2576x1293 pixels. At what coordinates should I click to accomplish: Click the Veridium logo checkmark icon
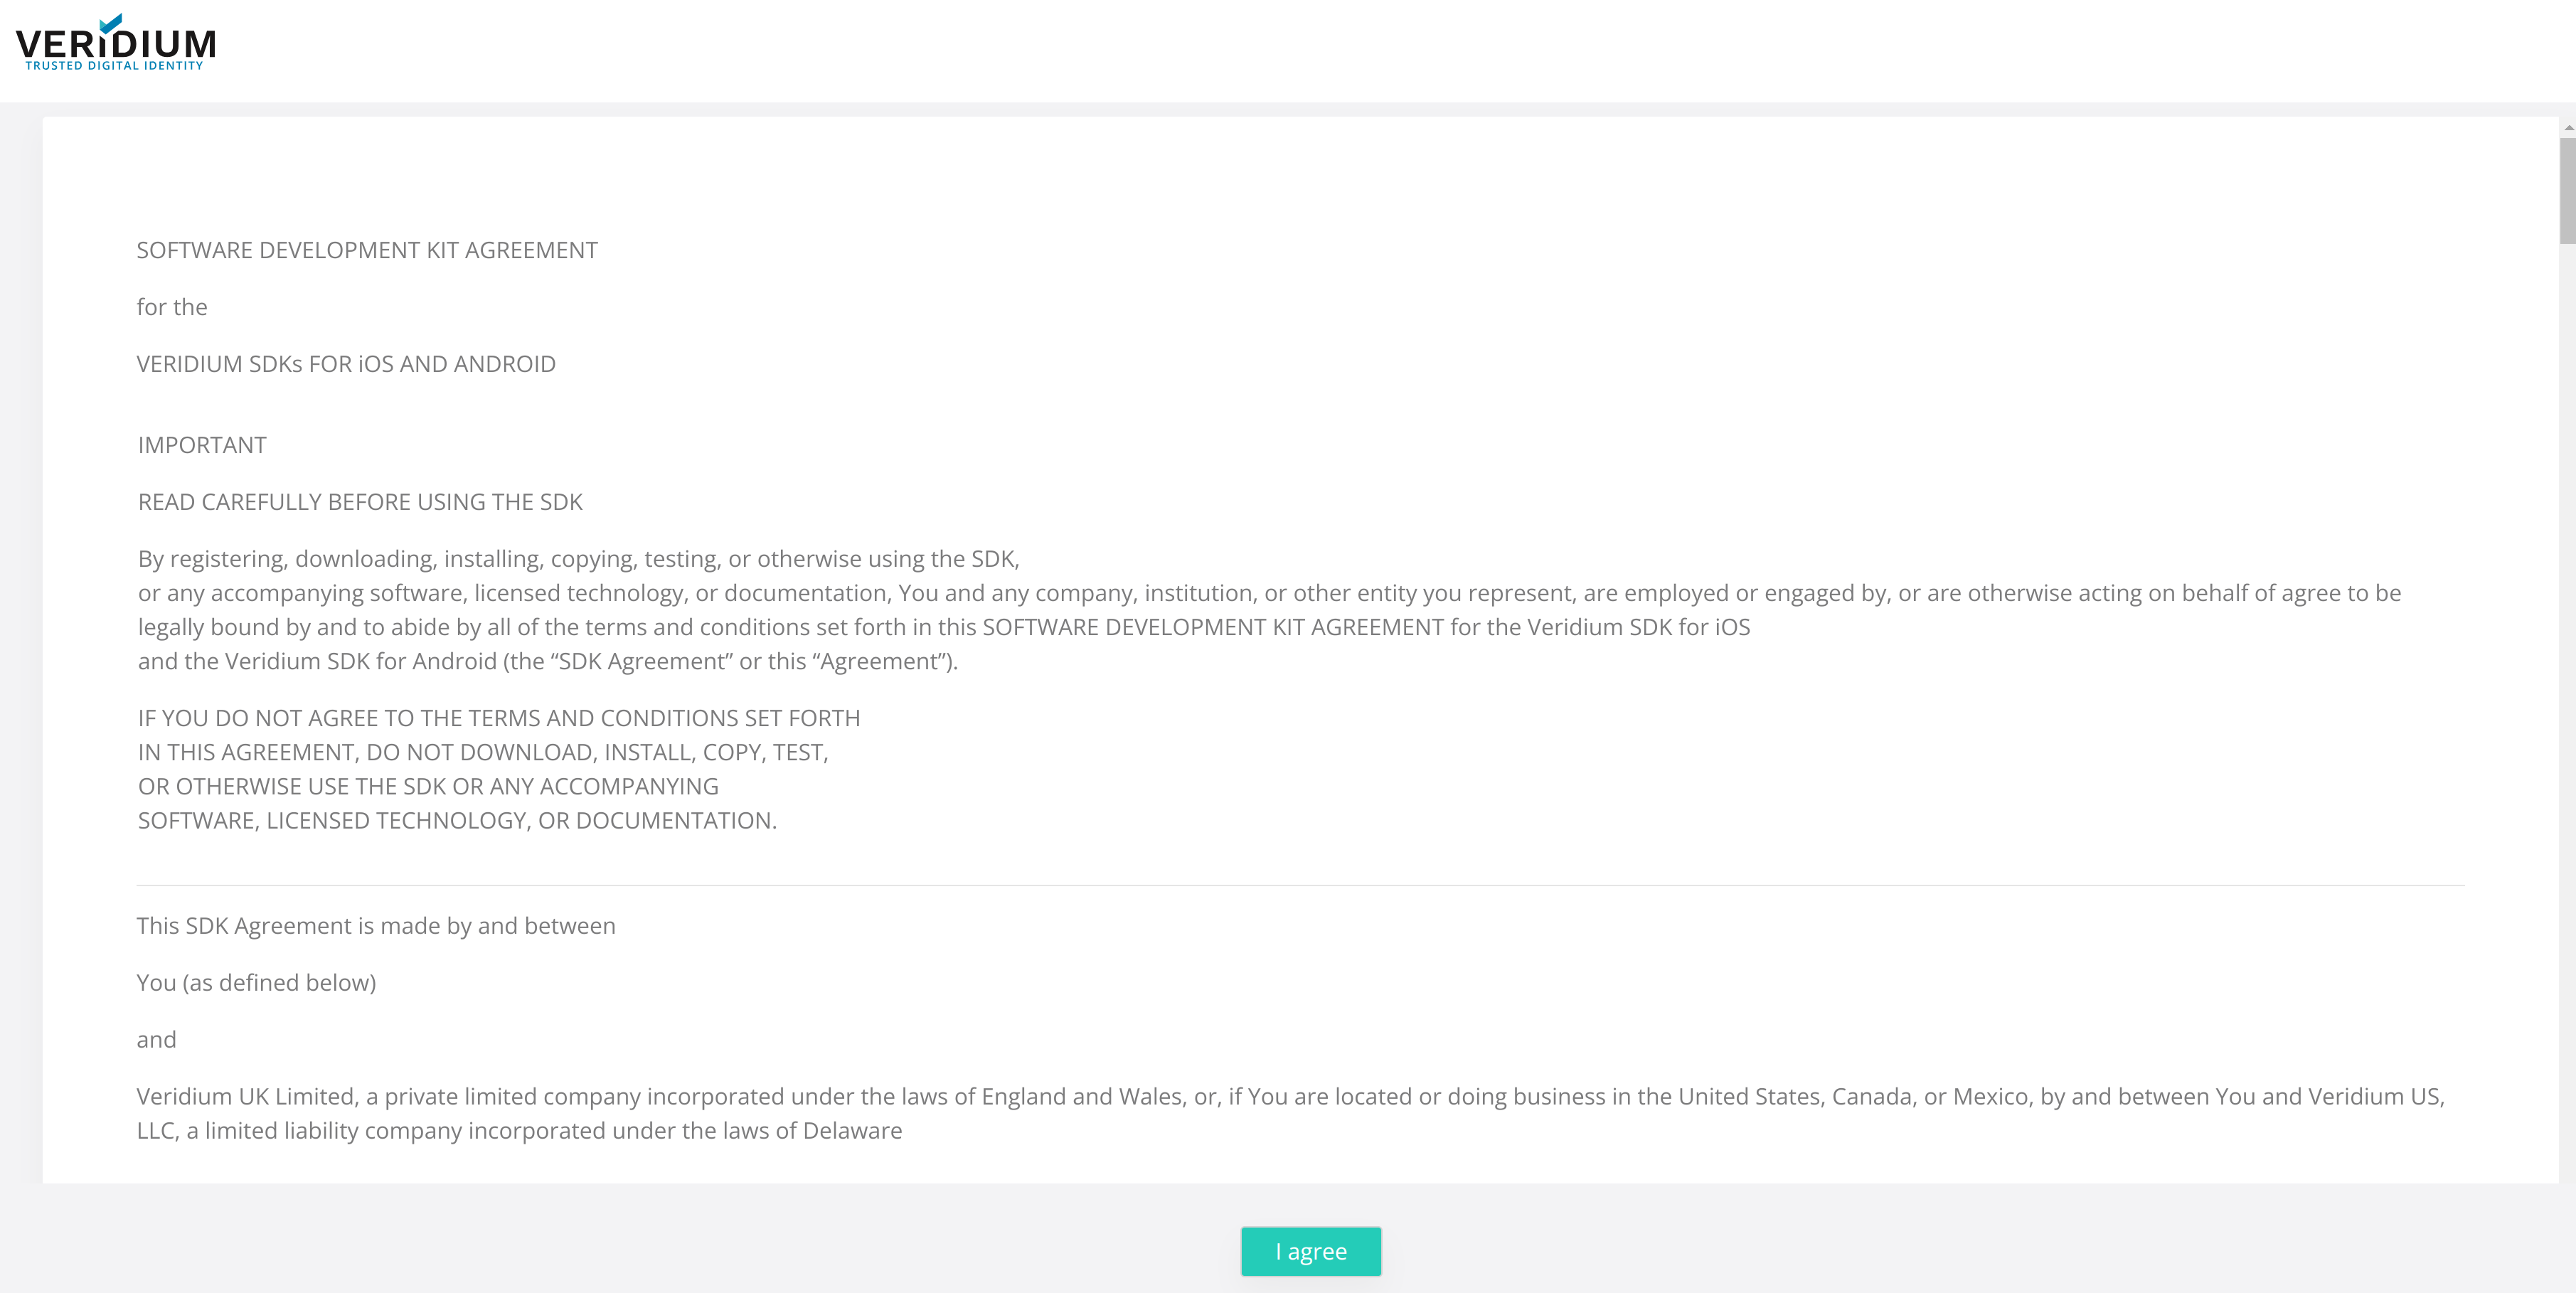(111, 23)
